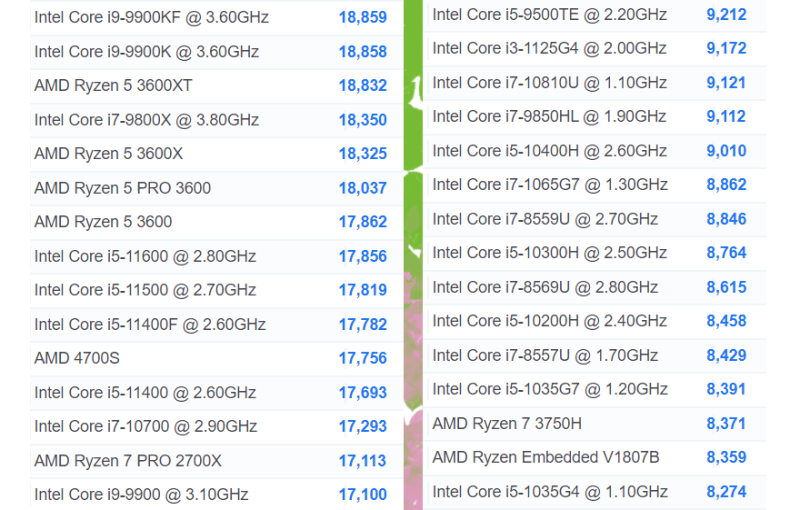The height and width of the screenshot is (510, 800).
Task: Open Intel Core i9-9900 @ 3.10GHz
Action: tap(141, 495)
